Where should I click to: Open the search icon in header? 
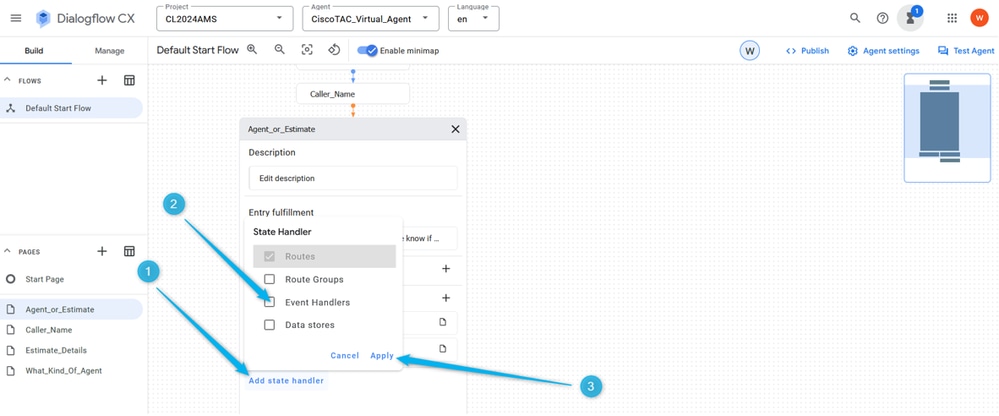855,18
